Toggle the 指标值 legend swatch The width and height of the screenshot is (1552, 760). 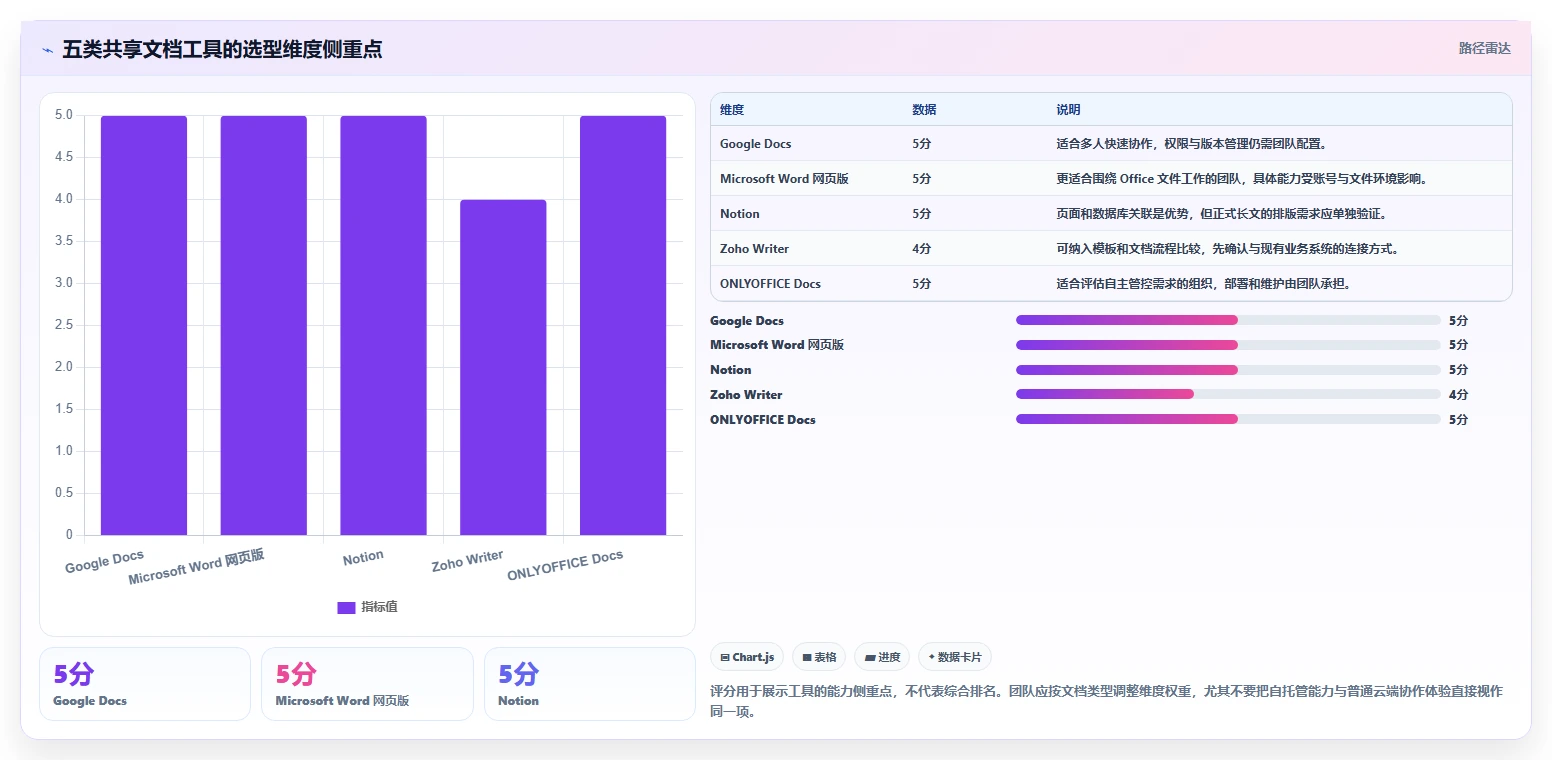tap(346, 607)
